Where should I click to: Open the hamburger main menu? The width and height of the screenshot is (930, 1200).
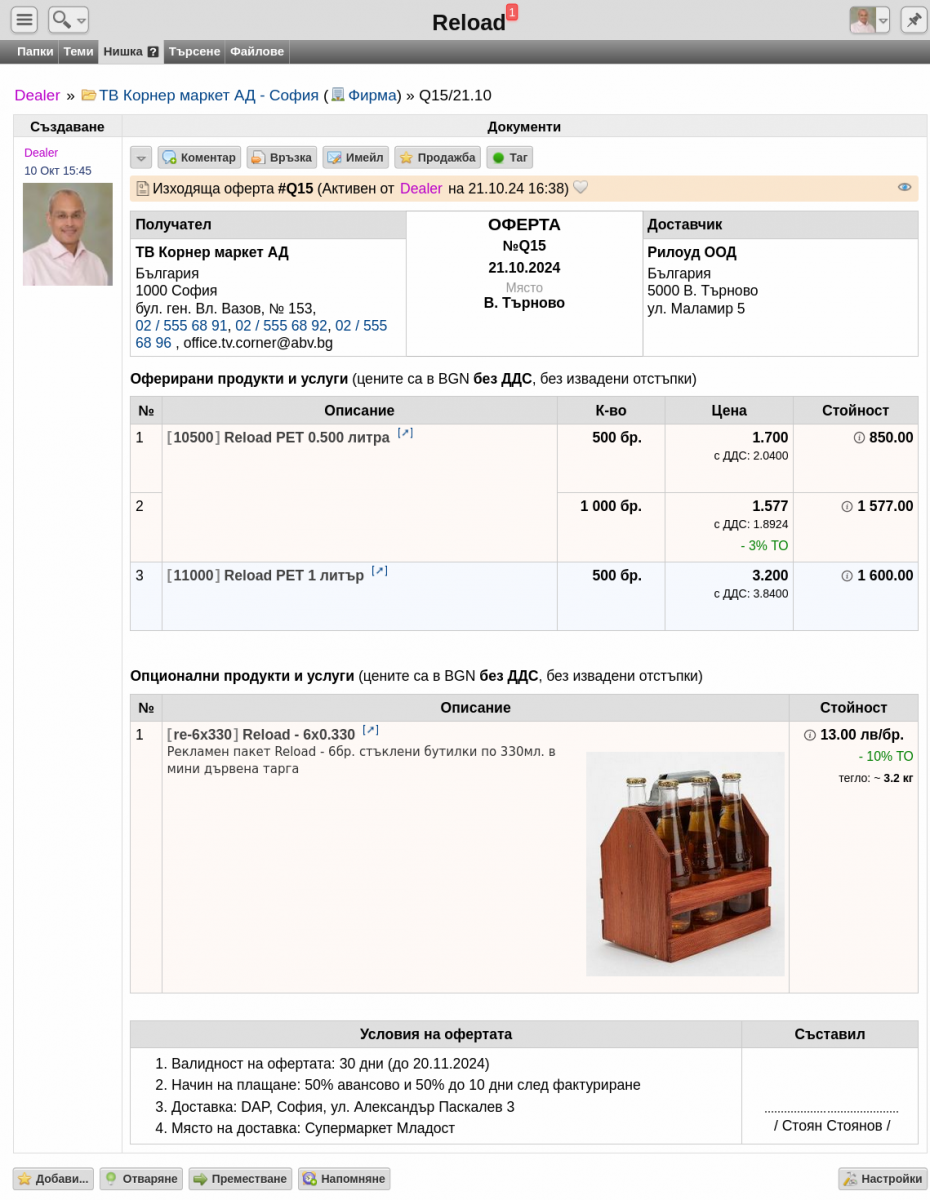pyautogui.click(x=25, y=20)
